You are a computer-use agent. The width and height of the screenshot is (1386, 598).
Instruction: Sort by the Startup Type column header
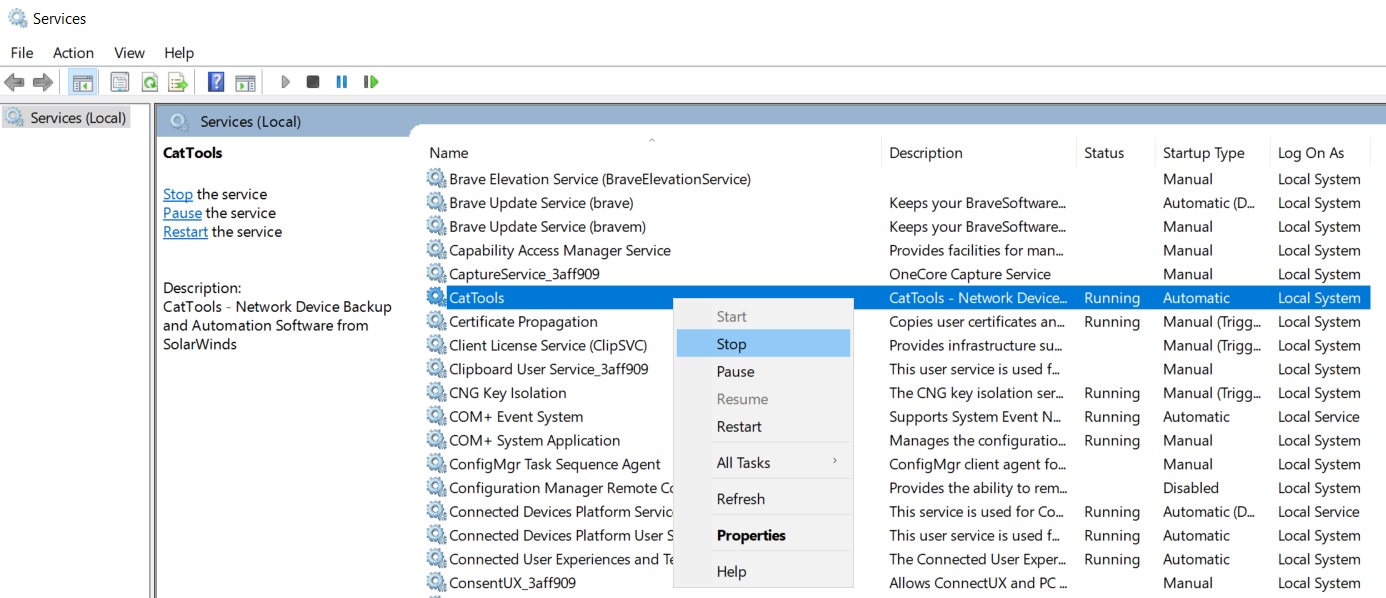point(1203,152)
